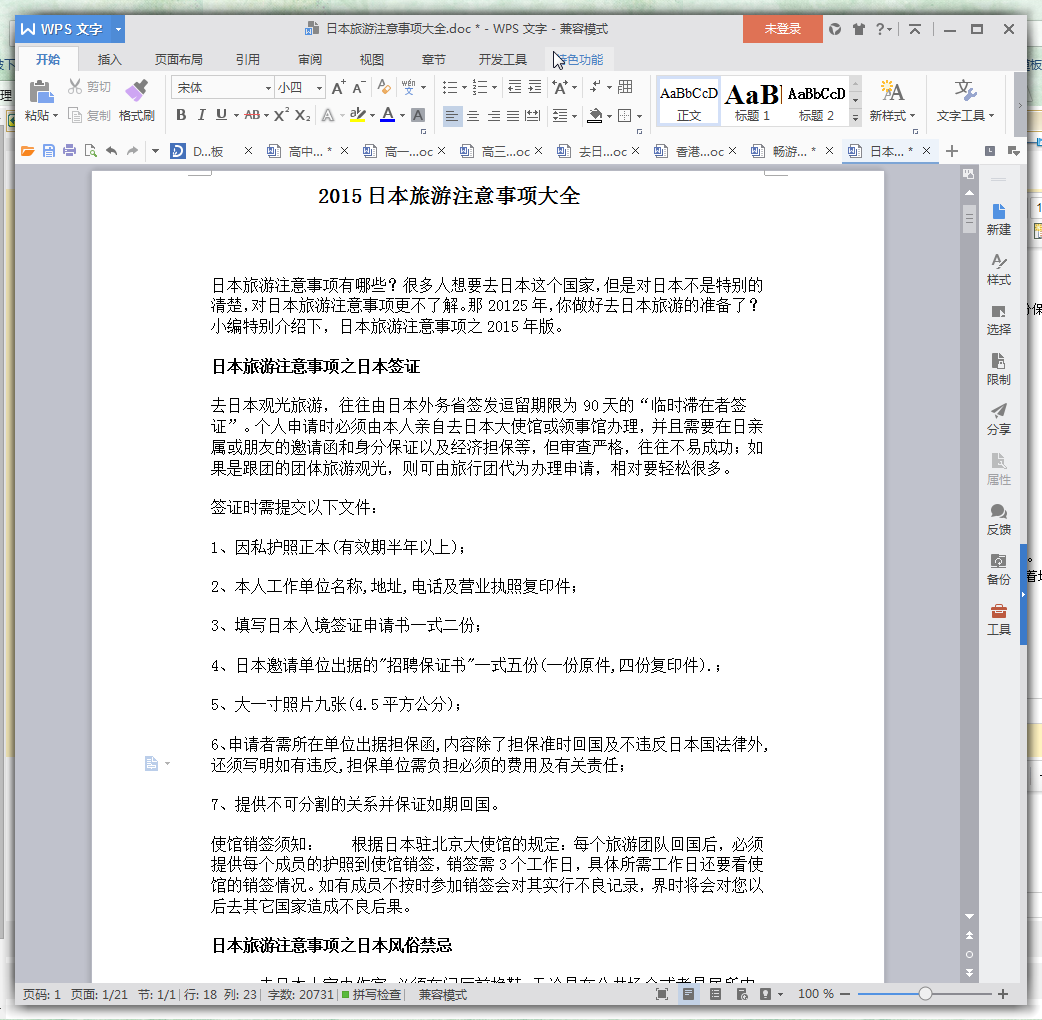
Task: Center align the paragraph
Action: (472, 116)
